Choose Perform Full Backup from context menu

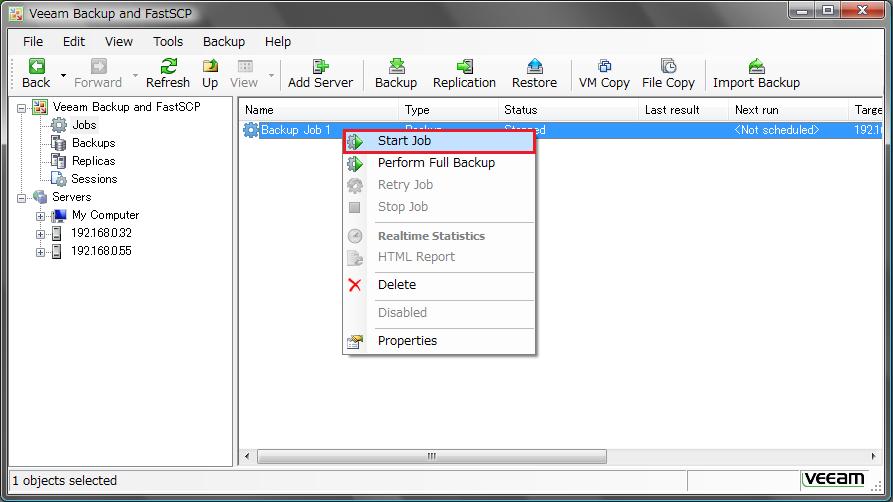pos(439,163)
